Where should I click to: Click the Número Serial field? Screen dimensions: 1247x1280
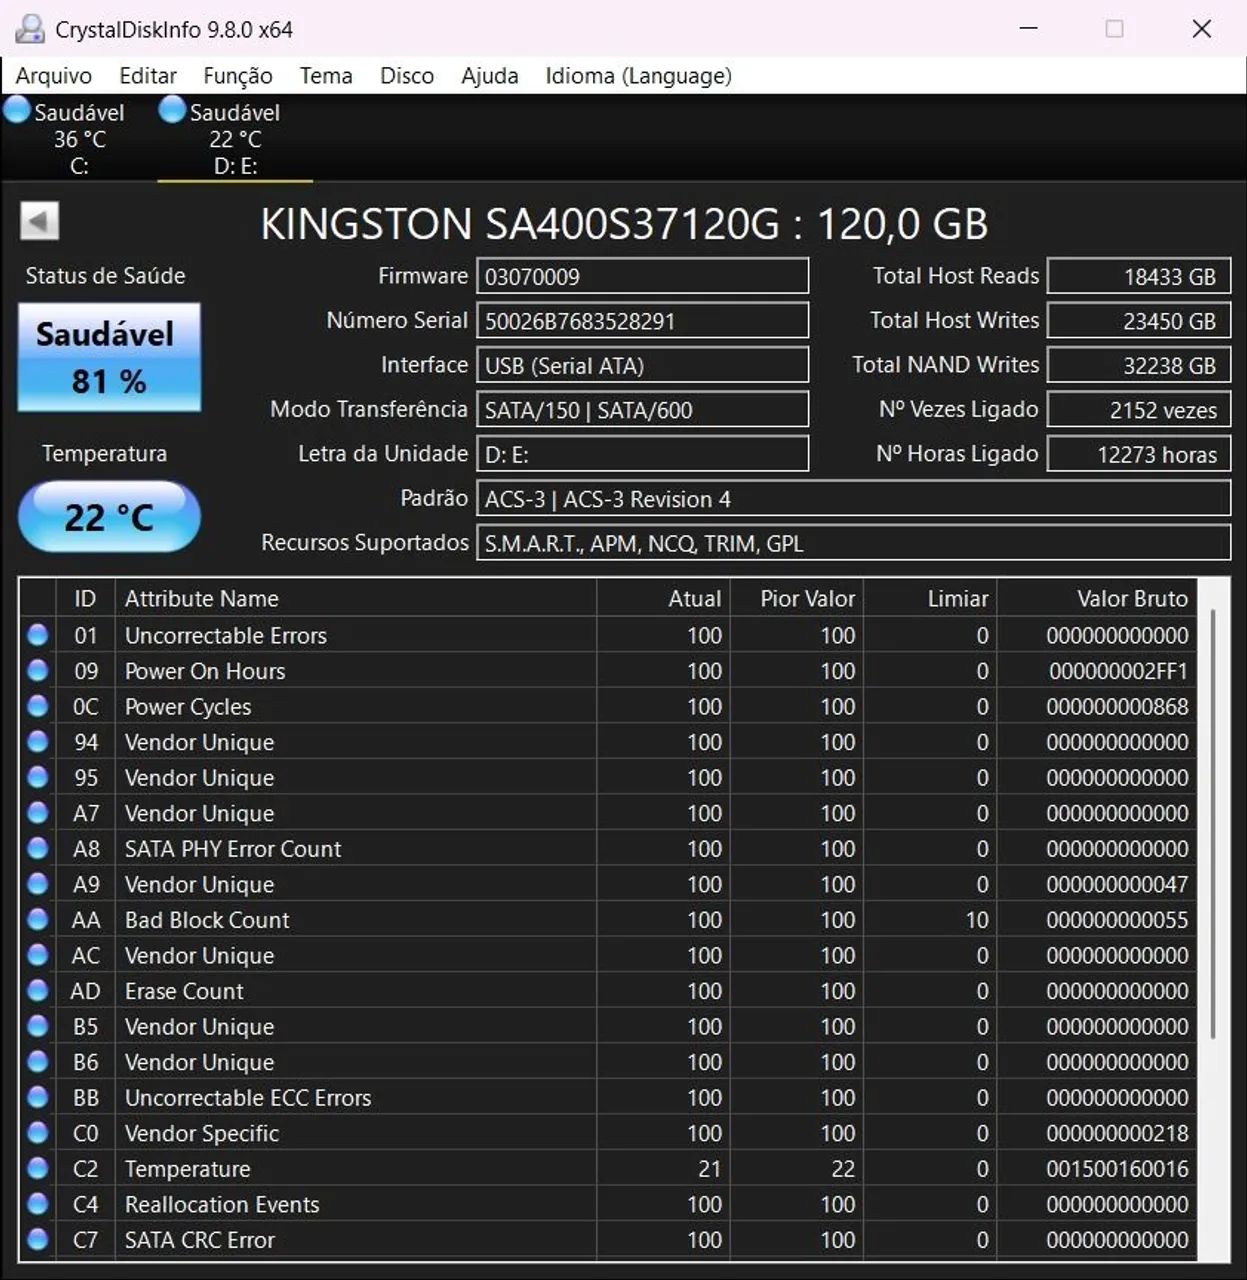coord(642,321)
